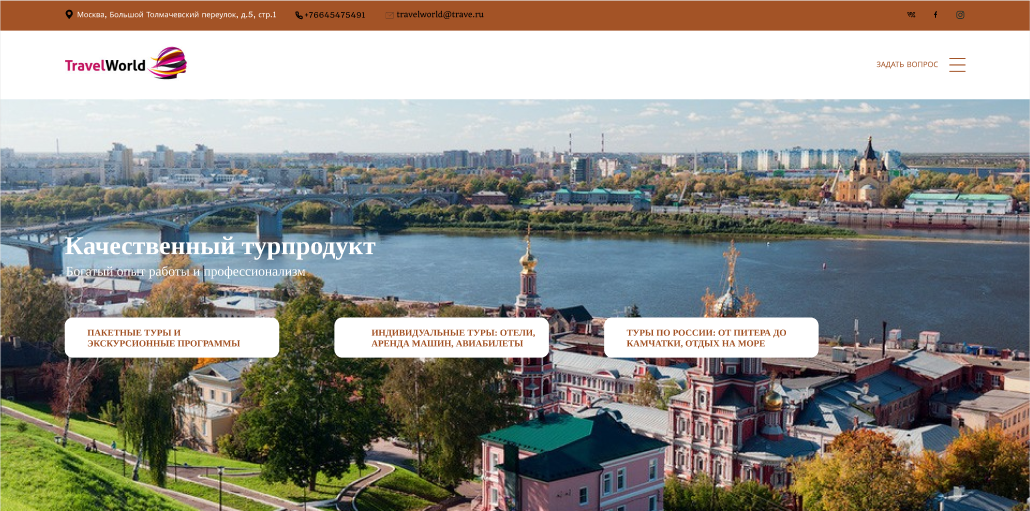Click the "Богатый опыт работы и профессионализм" subtitle
This screenshot has width=1030, height=511.
185,271
